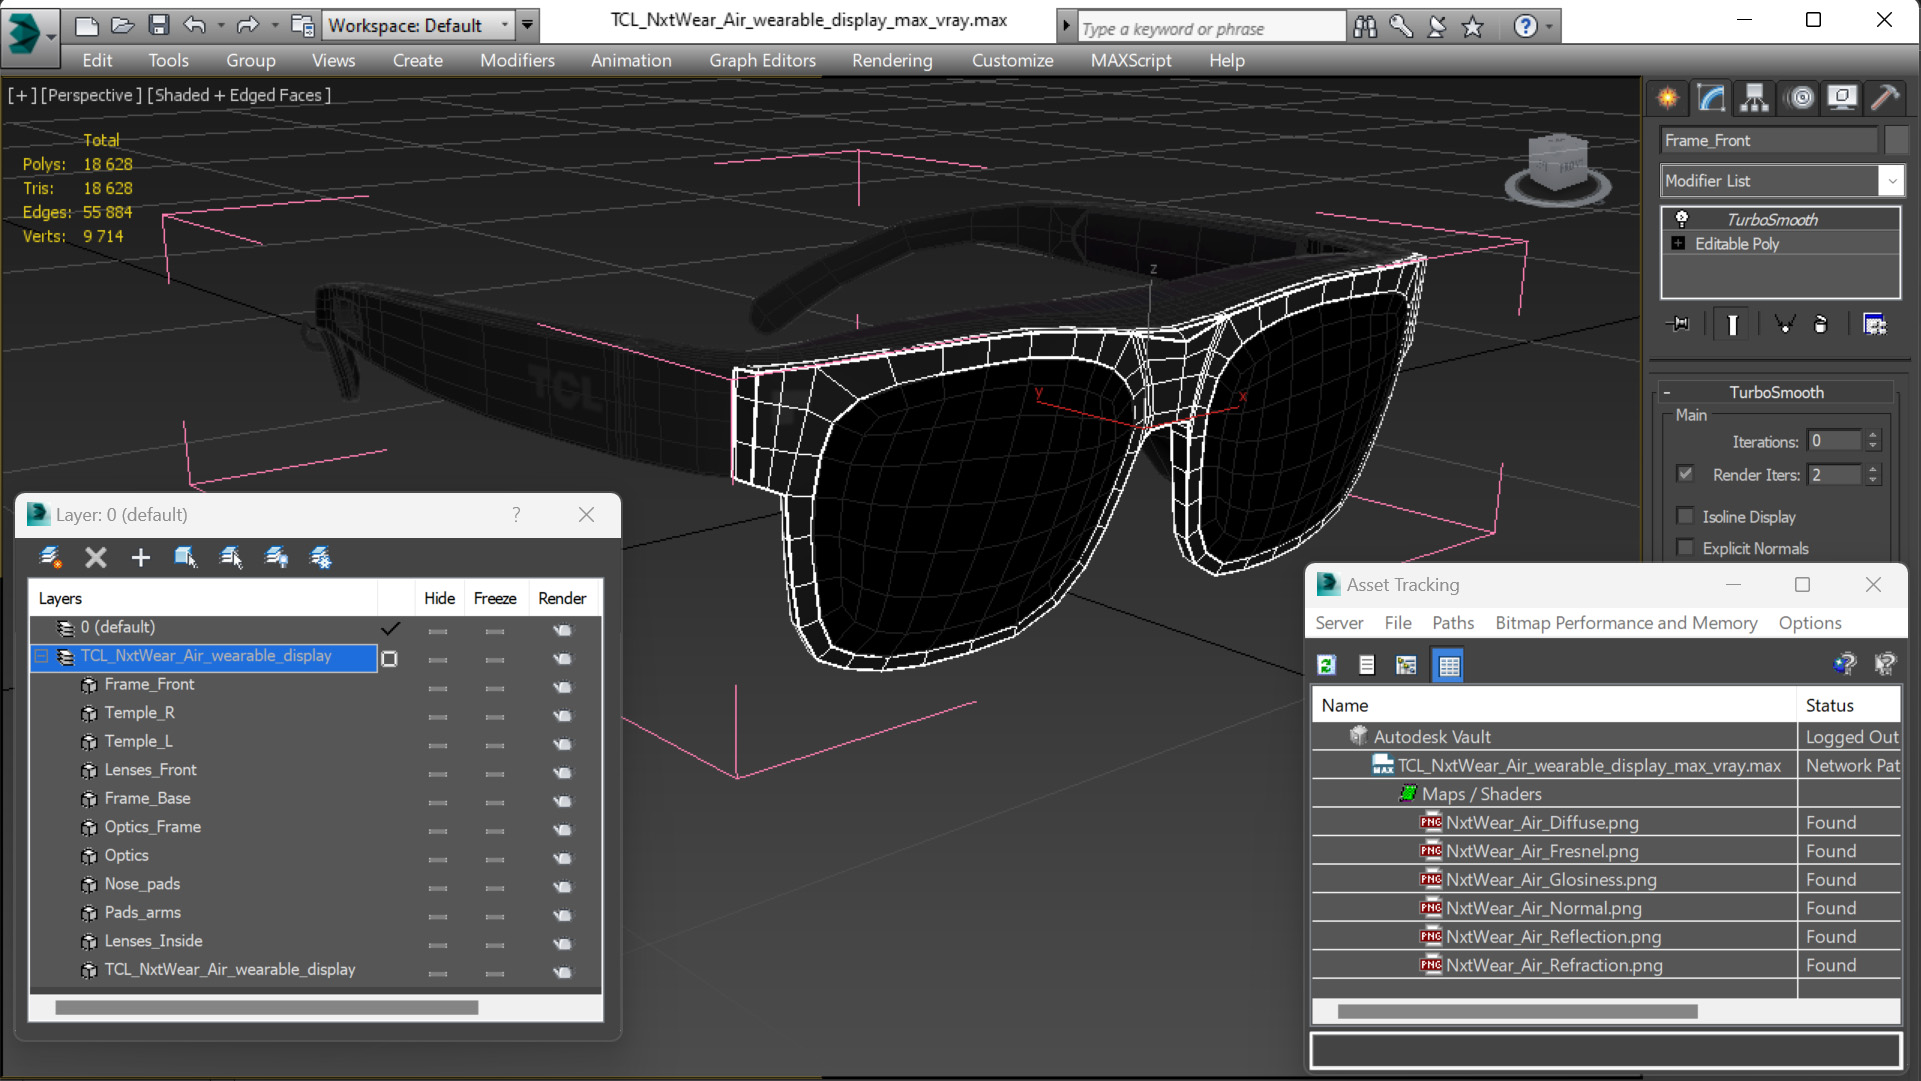Refresh the Asset Tracking list
Image resolution: width=1921 pixels, height=1081 pixels.
coord(1327,665)
